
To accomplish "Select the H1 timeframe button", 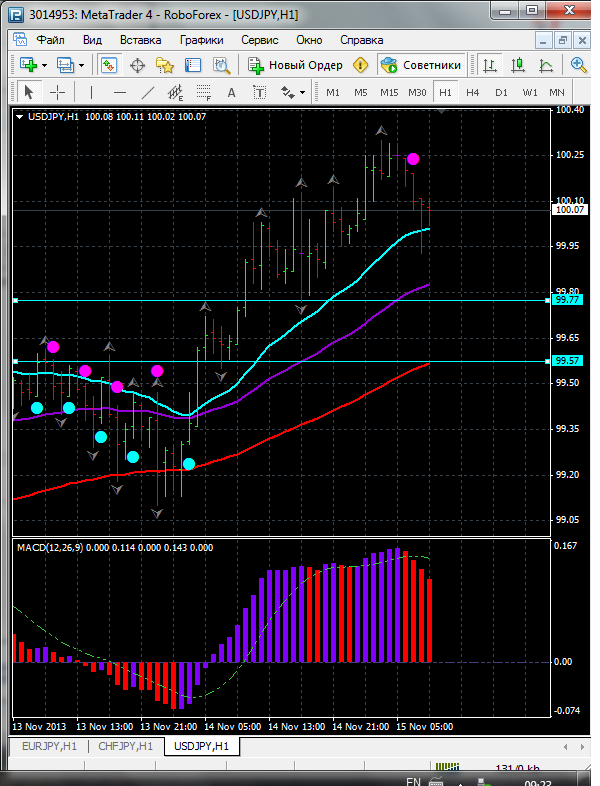I will pos(445,93).
